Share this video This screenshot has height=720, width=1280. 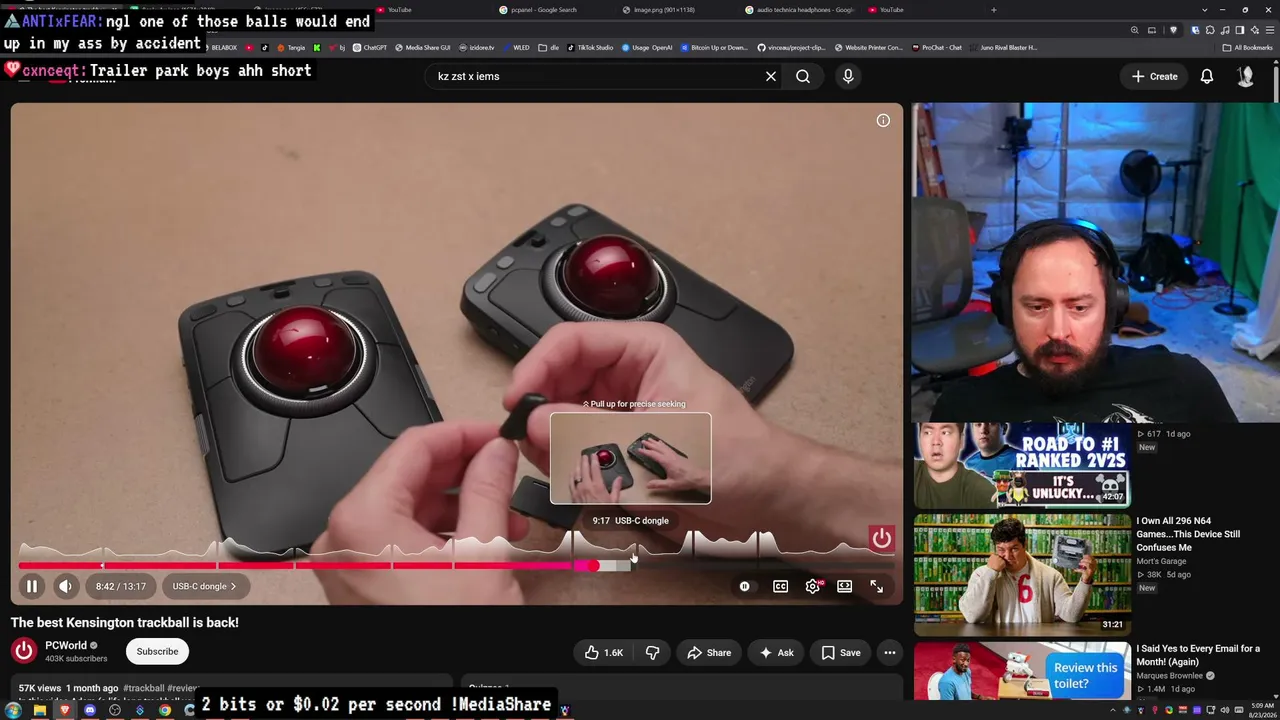point(709,653)
